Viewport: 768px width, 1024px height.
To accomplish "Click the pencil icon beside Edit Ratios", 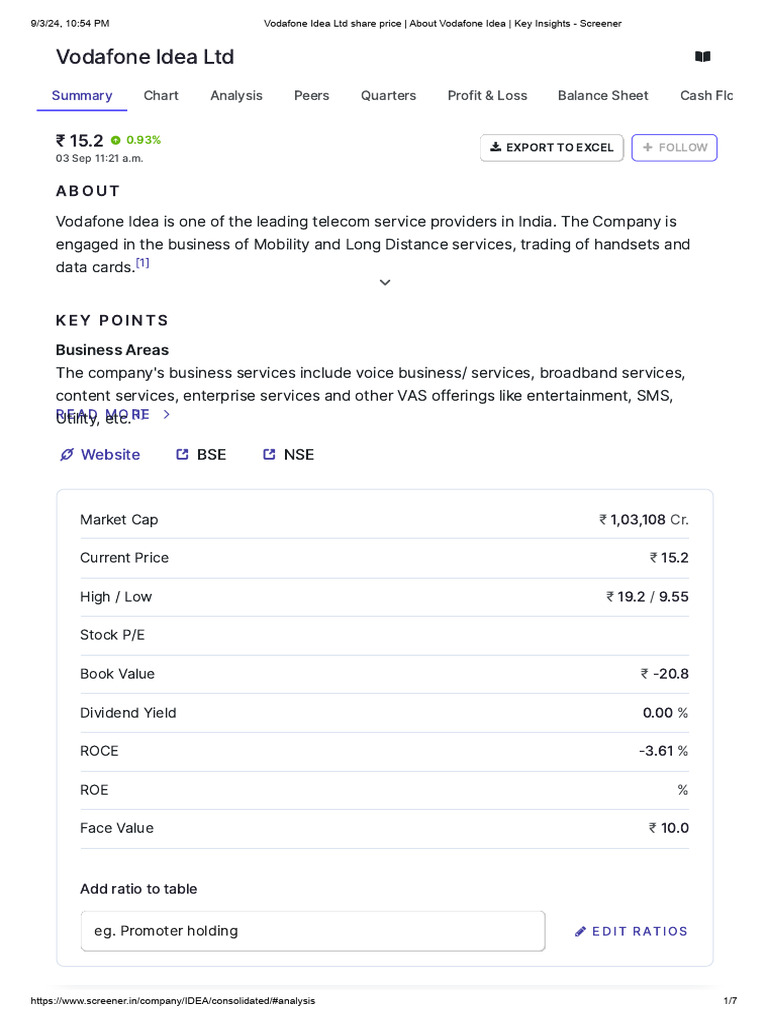I will point(581,932).
